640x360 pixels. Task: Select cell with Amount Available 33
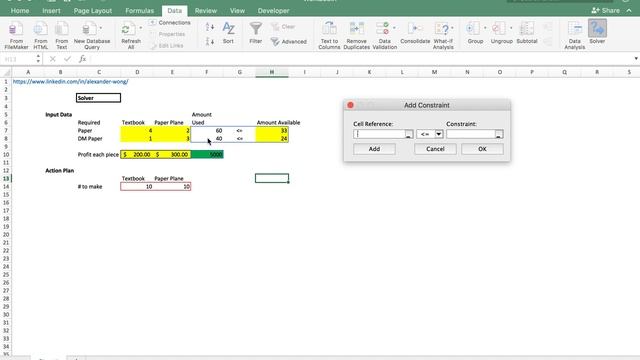(272, 131)
